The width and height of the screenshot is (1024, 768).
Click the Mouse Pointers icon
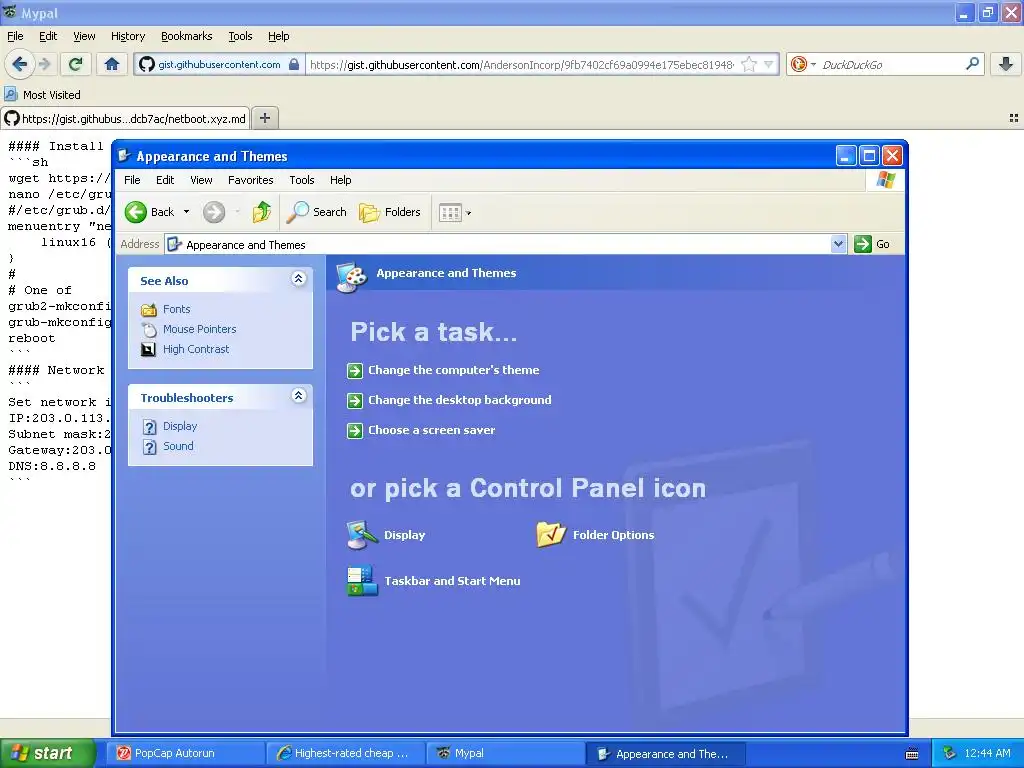[149, 329]
